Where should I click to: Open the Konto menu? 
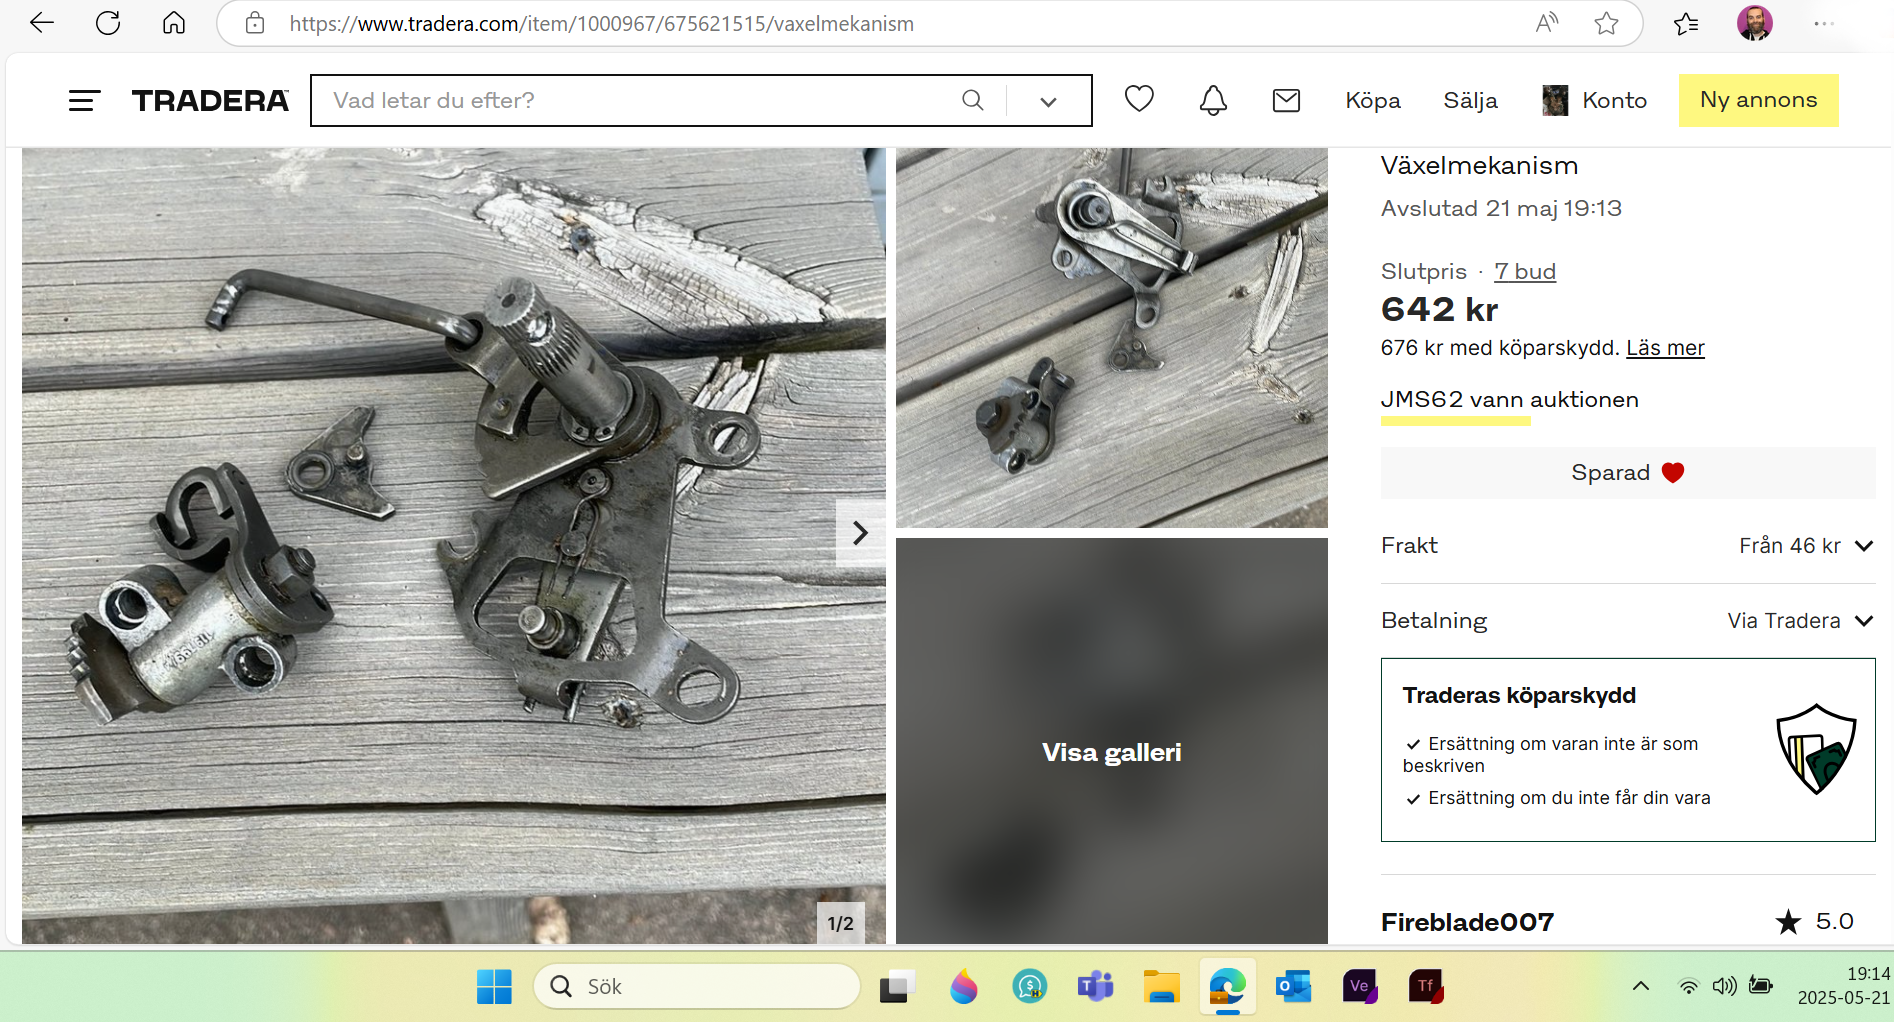click(x=1595, y=100)
